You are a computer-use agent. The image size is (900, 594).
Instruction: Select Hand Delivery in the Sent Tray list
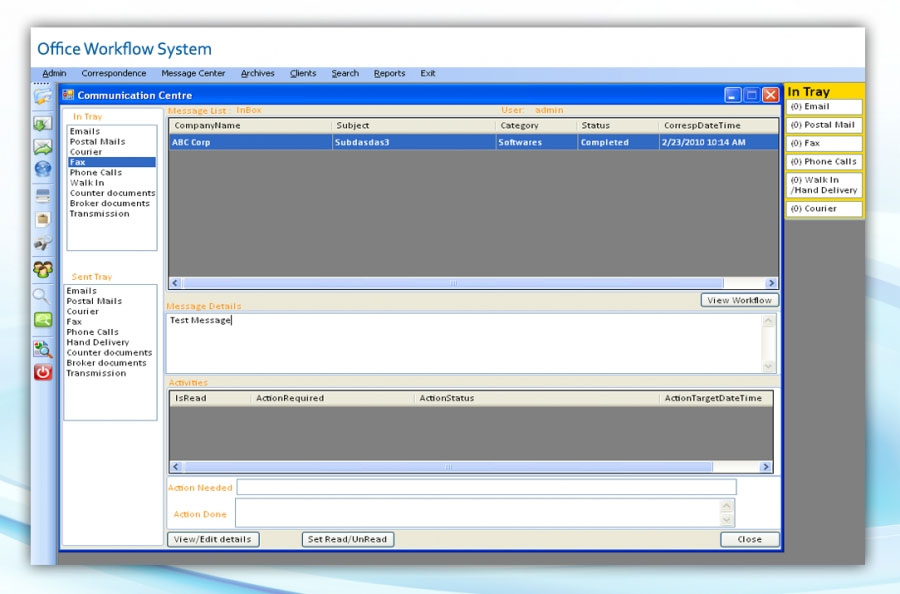pyautogui.click(x=98, y=343)
